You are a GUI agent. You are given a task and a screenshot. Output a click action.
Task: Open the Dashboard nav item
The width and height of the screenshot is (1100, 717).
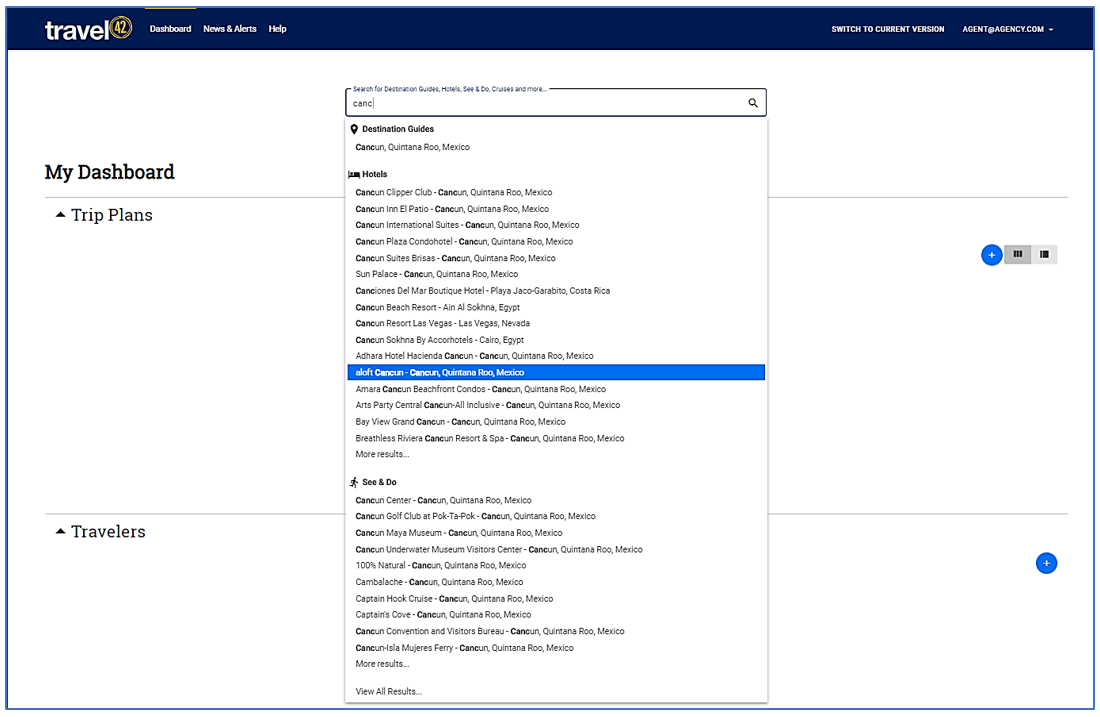pos(170,29)
